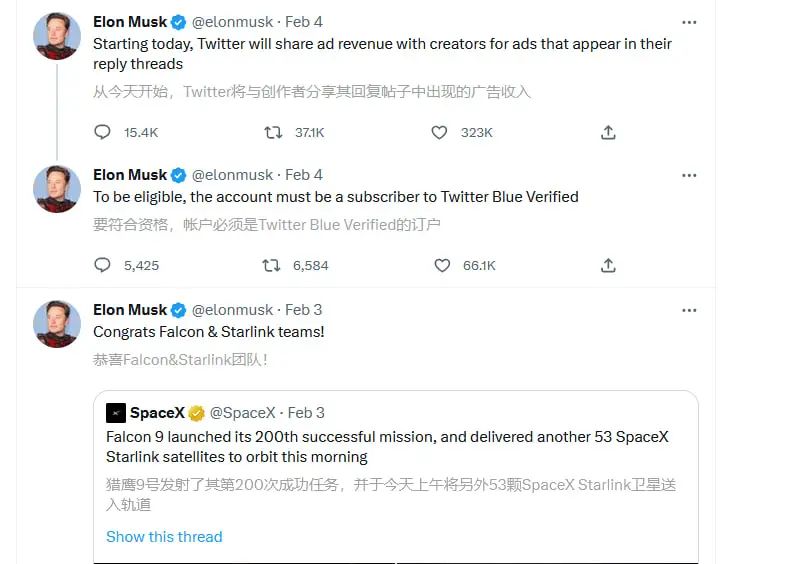Reply to the Twitter Blue Verified tweet

coord(102,265)
